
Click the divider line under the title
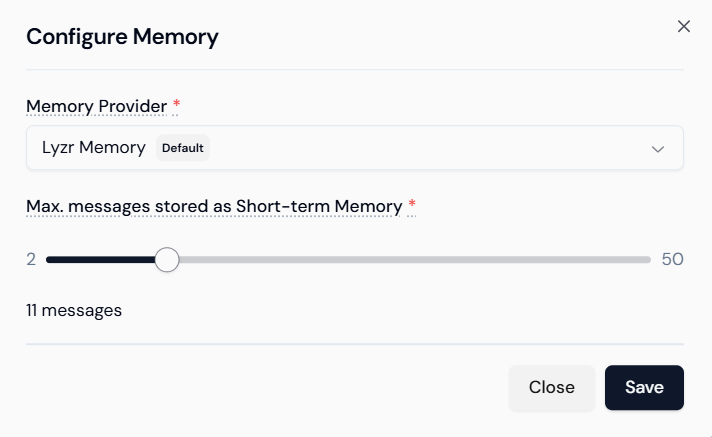(x=355, y=70)
